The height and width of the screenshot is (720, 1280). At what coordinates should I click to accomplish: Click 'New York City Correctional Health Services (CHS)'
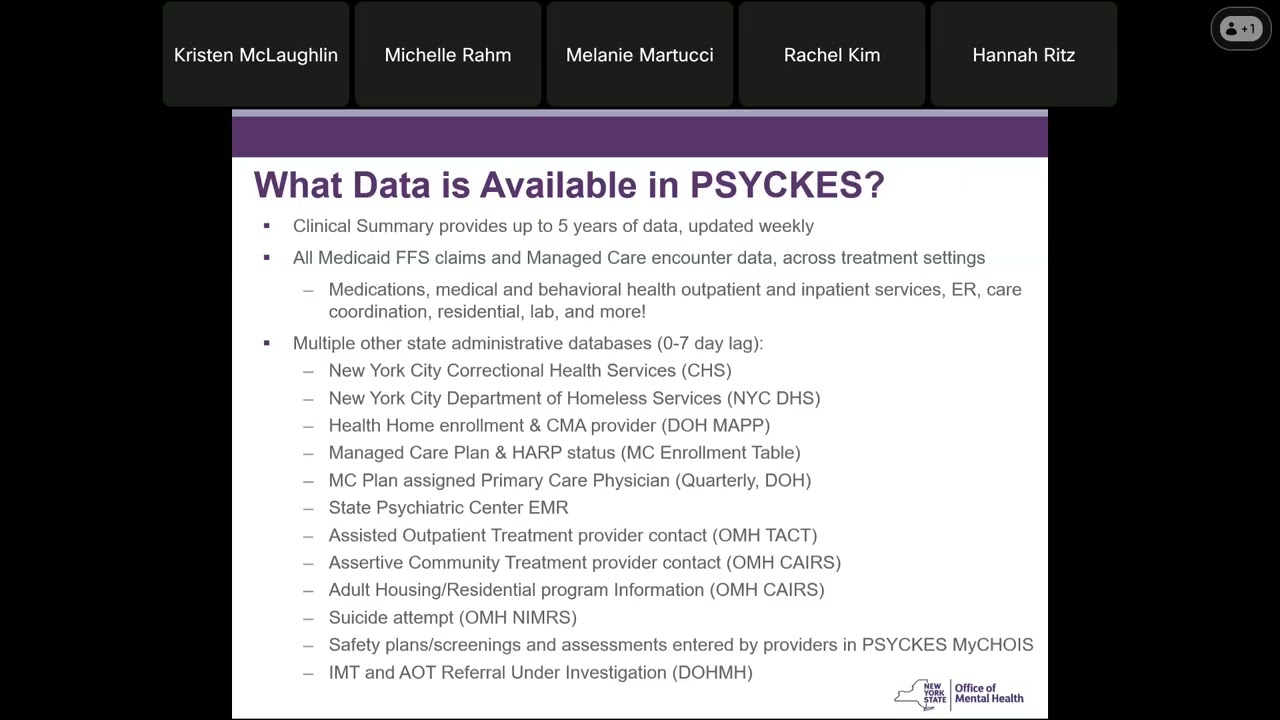click(530, 370)
